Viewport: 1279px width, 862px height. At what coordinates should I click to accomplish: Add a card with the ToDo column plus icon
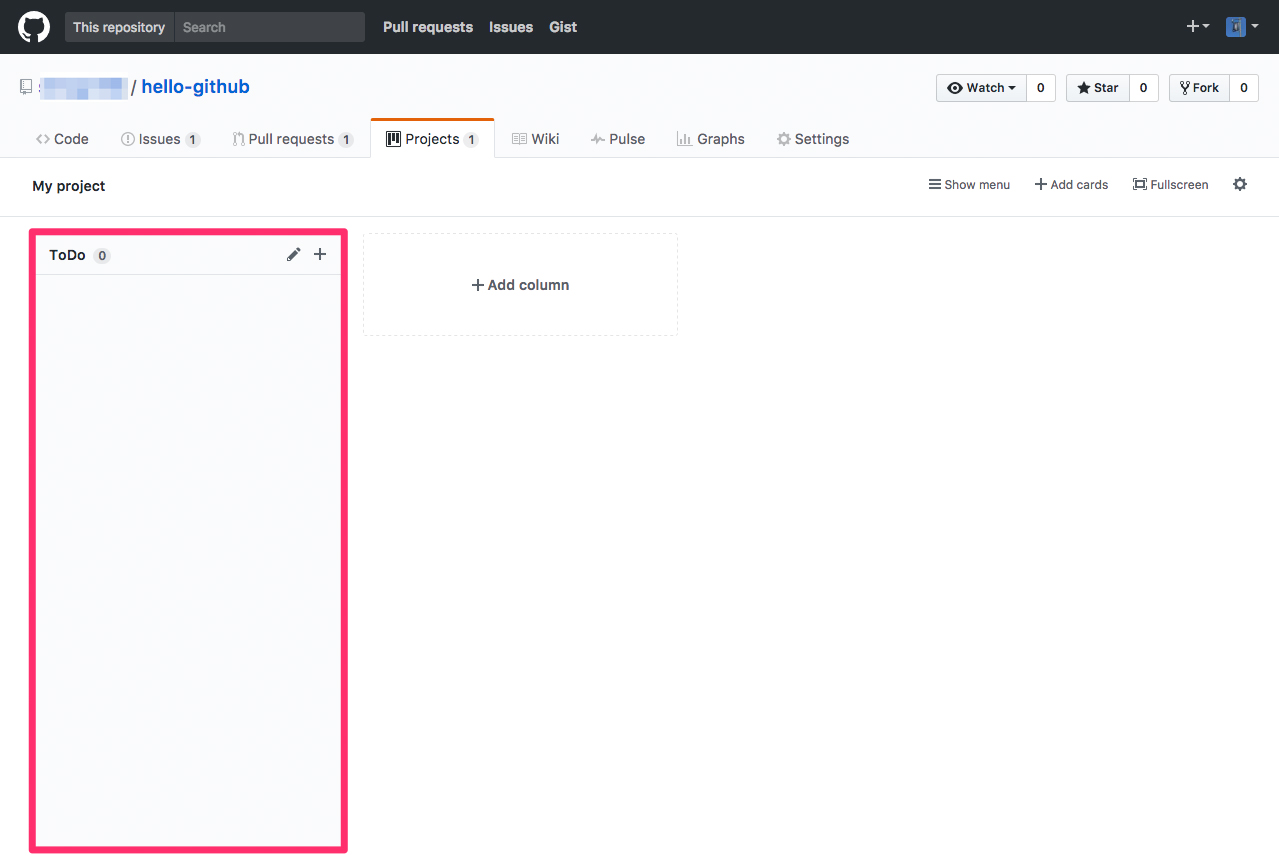[320, 254]
